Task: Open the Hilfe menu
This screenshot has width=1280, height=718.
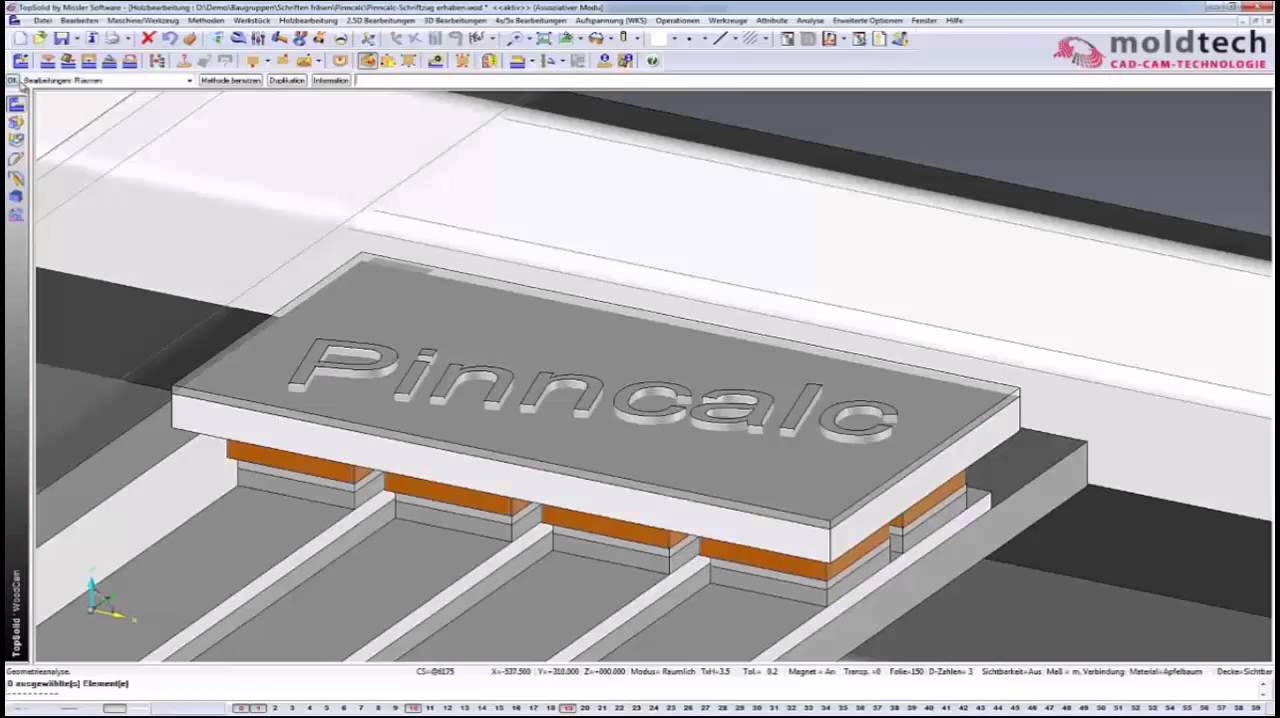Action: pos(955,20)
